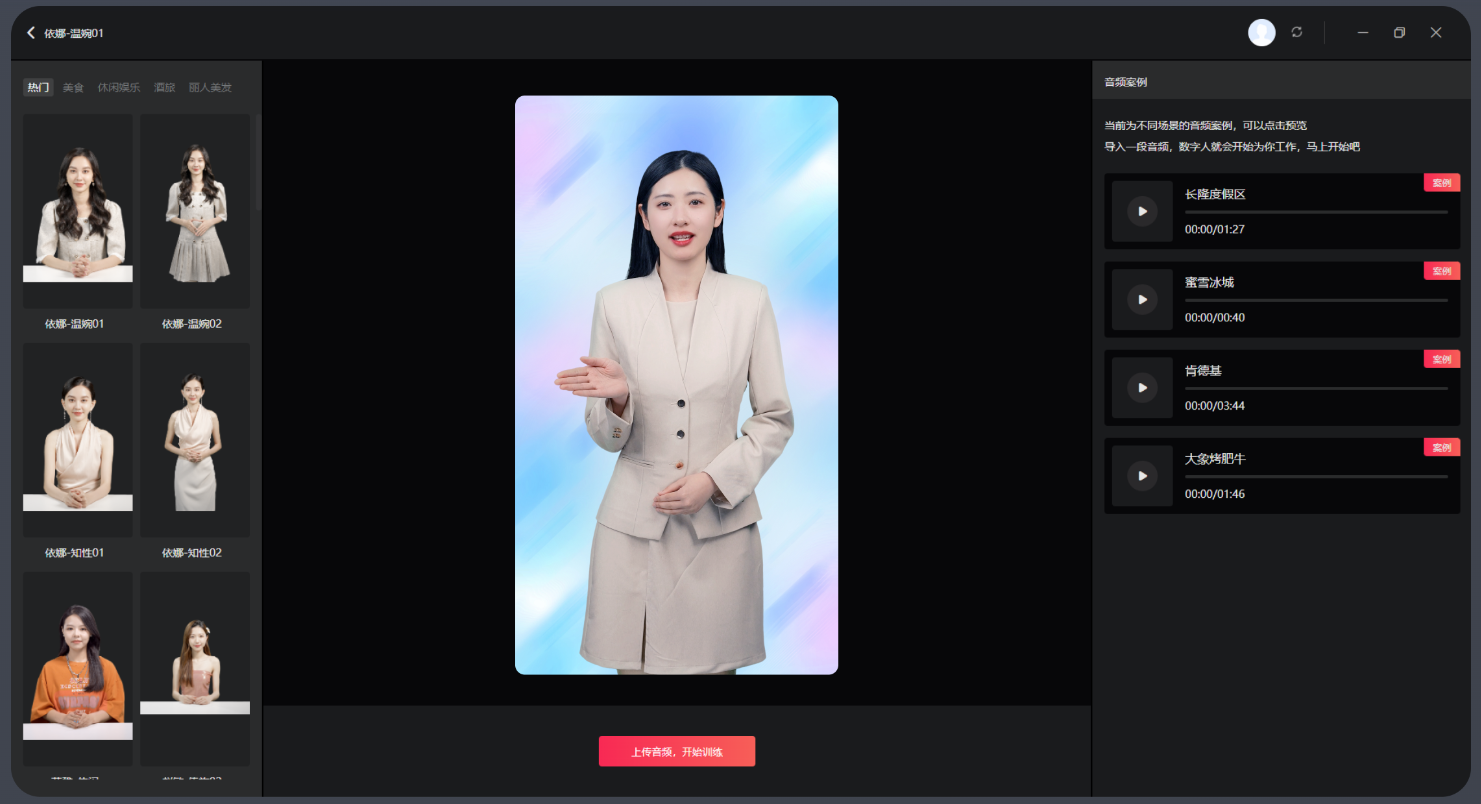Play the 蜜雪冰城 audio sample
The width and height of the screenshot is (1481, 804).
(1142, 299)
